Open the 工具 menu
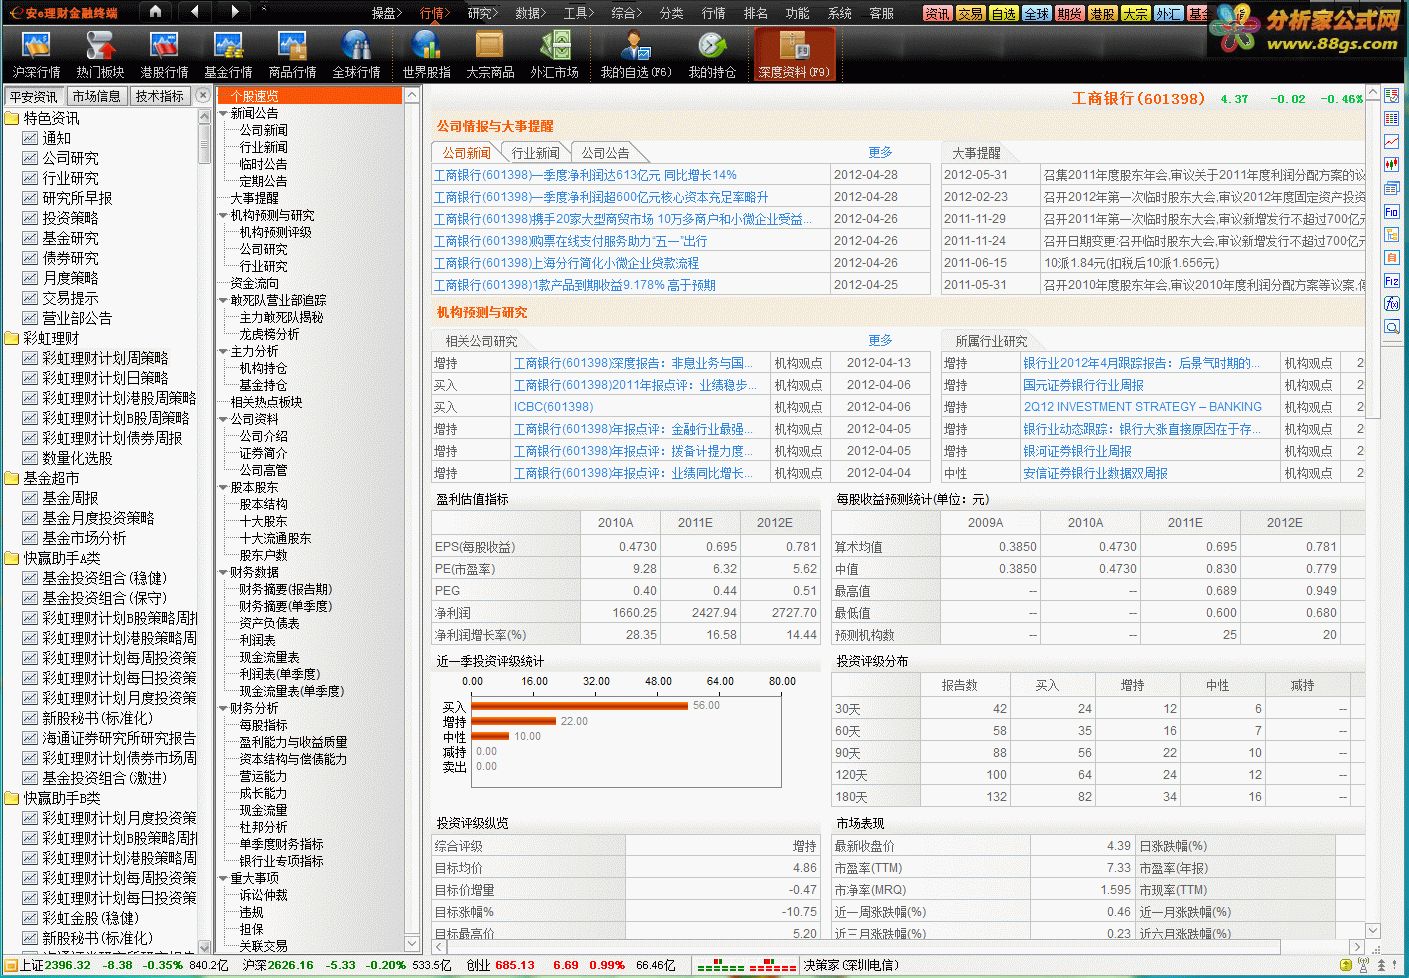This screenshot has height=978, width=1409. click(578, 13)
